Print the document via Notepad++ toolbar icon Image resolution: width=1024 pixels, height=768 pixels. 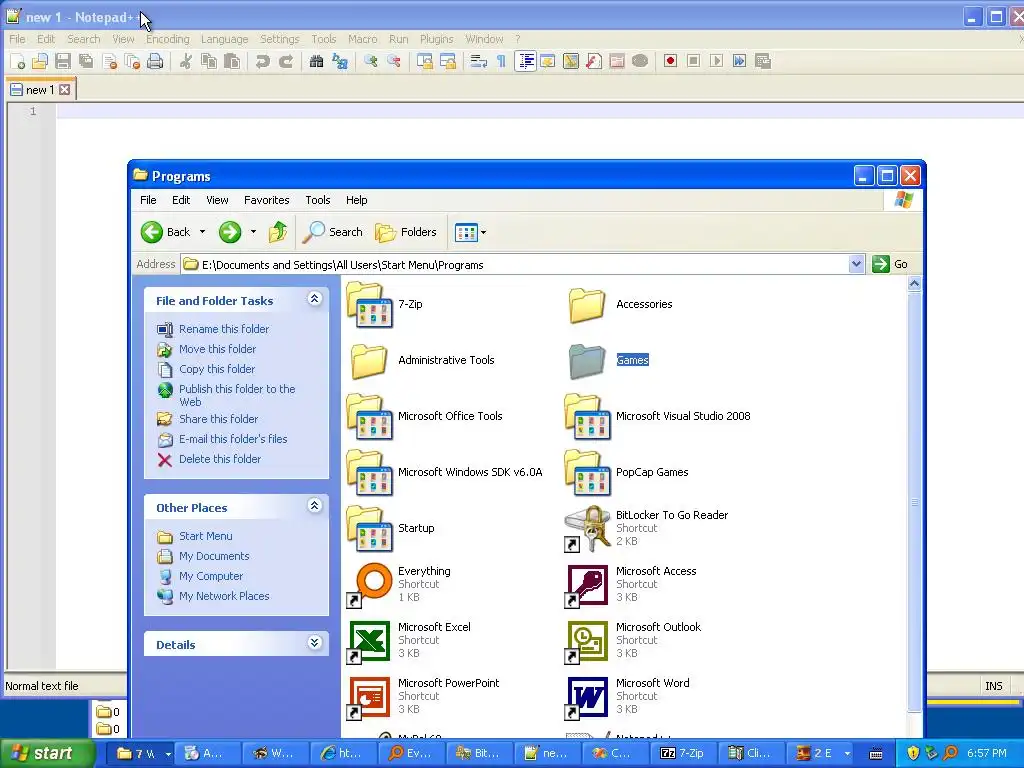click(x=155, y=61)
